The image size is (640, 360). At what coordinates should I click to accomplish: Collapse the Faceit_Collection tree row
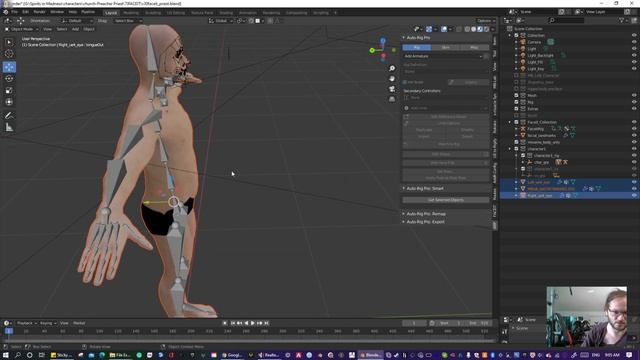(x=510, y=122)
